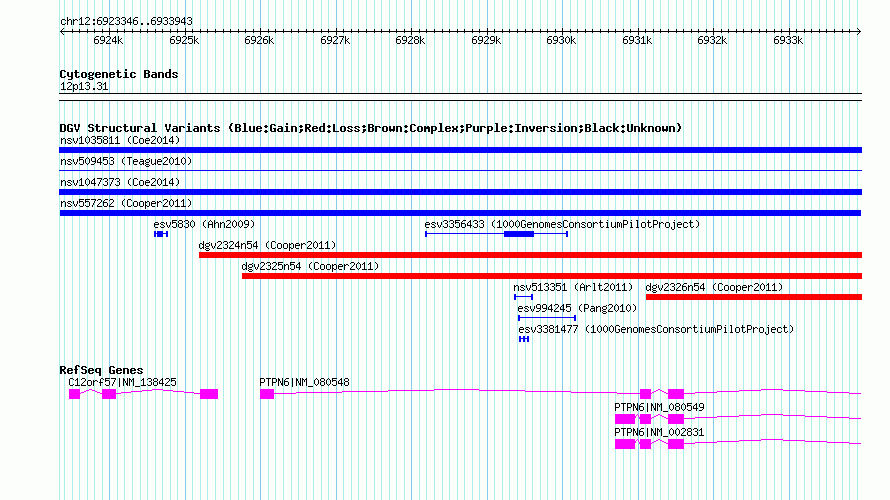Select the 12p13.31 band label
Screen dimensions: 890x500
point(84,87)
